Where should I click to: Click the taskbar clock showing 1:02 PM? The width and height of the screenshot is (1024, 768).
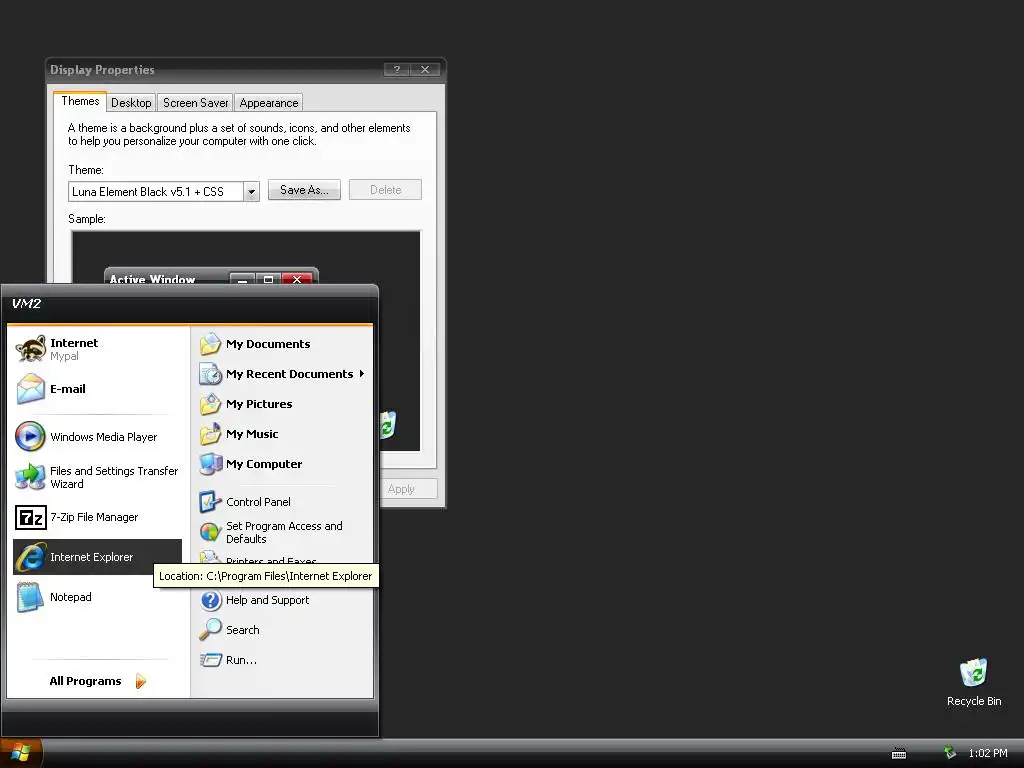point(987,753)
